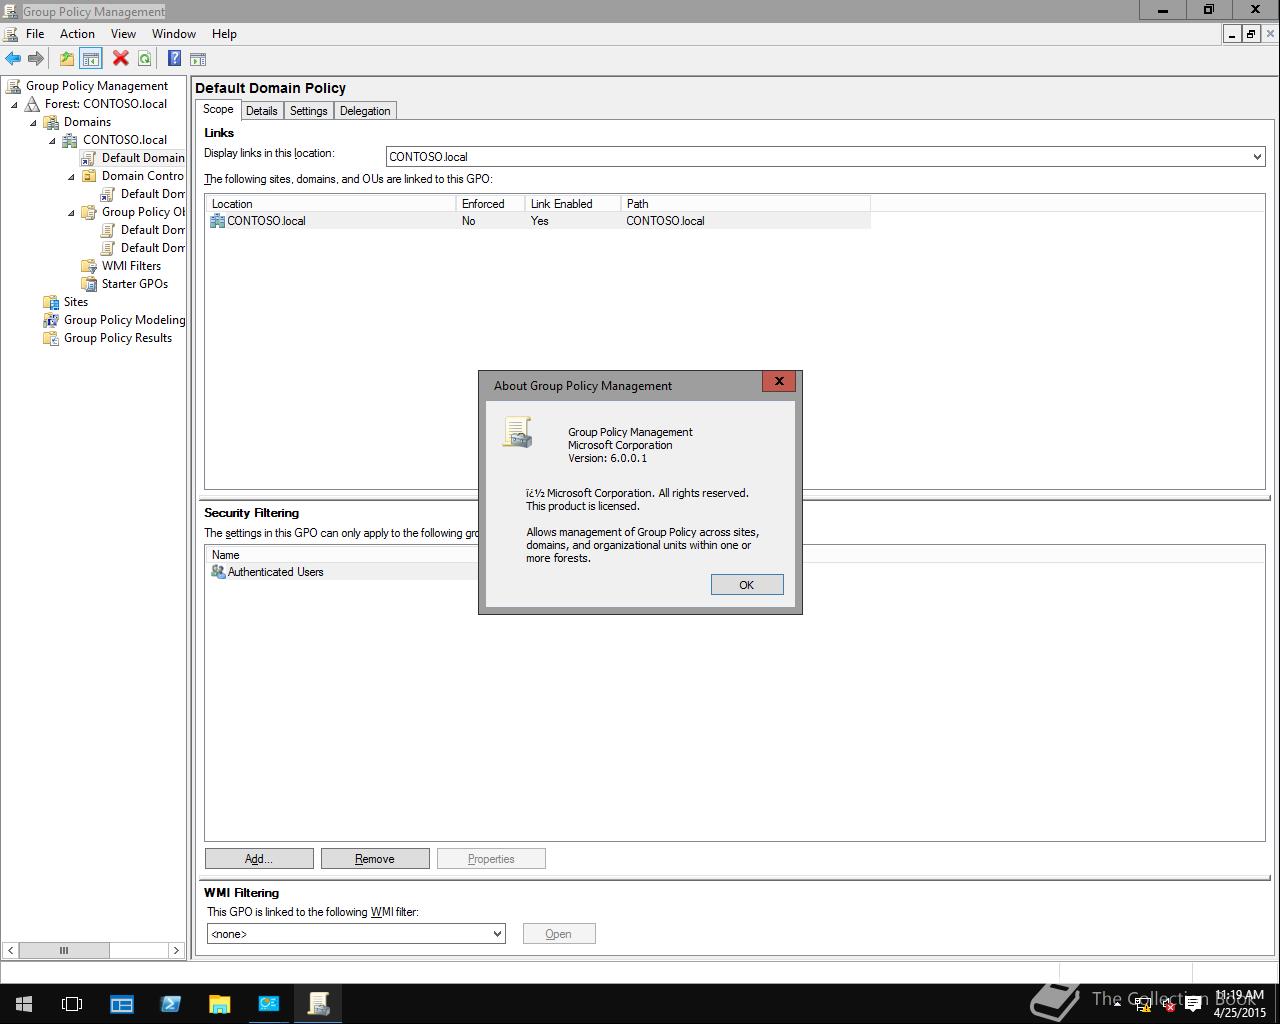Click the Remove button under Security Filtering
The width and height of the screenshot is (1280, 1024).
click(375, 859)
